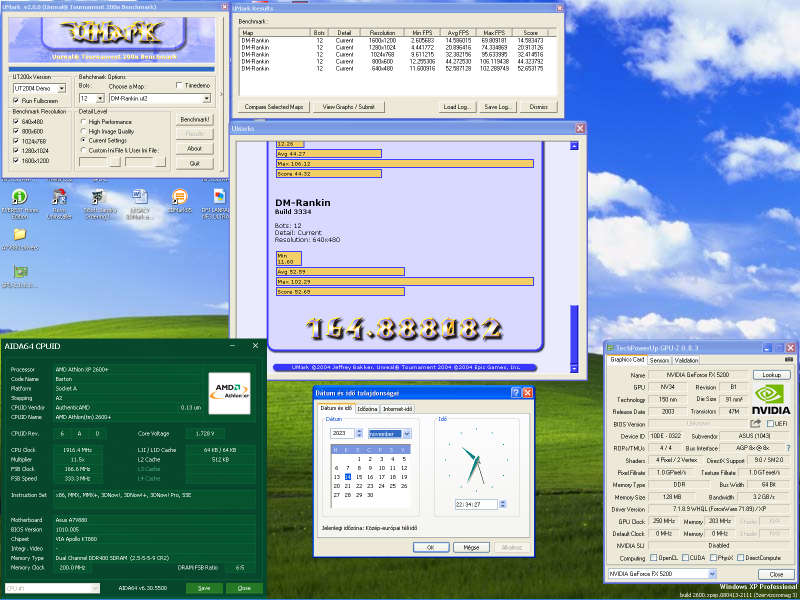Switch to the Internet-idő tab
The width and height of the screenshot is (800, 600).
click(397, 409)
